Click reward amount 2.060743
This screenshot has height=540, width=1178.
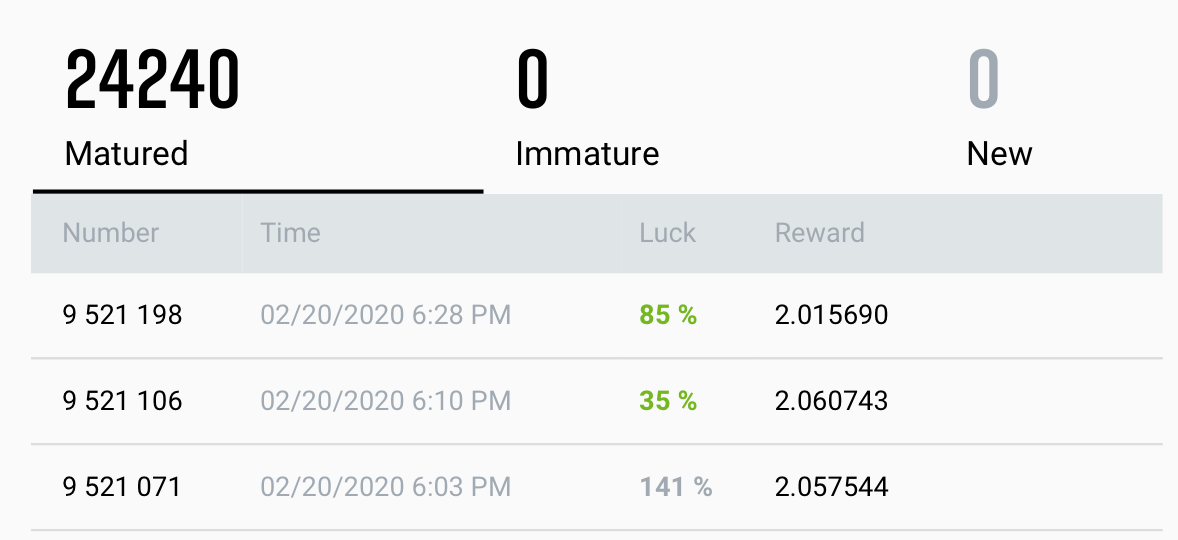coord(831,402)
